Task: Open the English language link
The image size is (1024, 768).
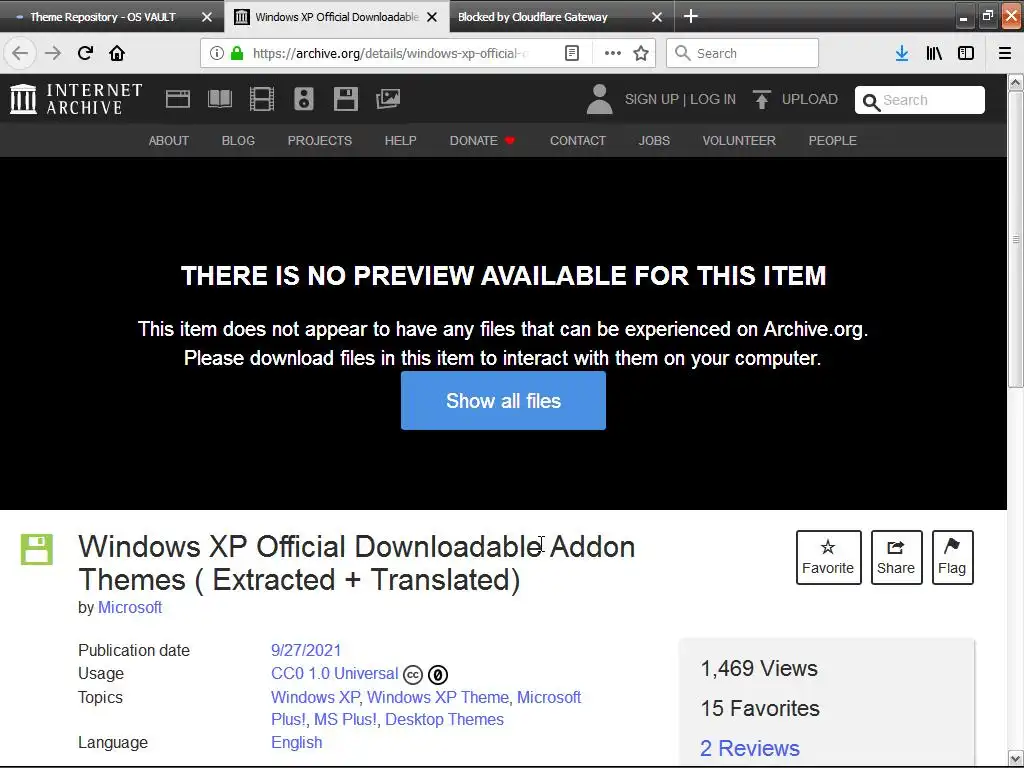Action: pos(296,743)
